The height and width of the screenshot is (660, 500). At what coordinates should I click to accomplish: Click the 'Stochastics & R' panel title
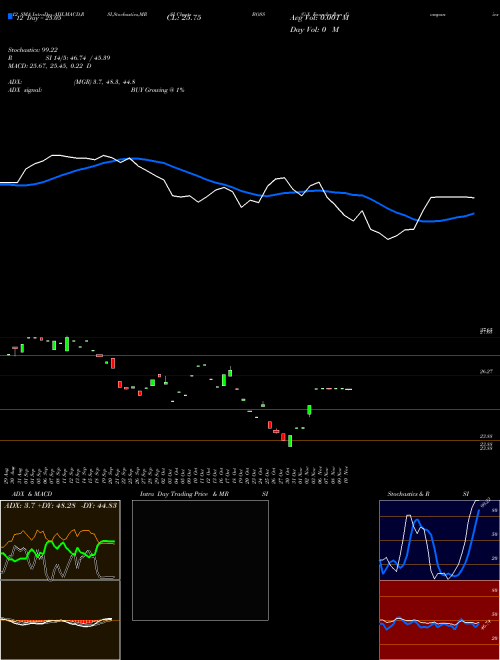(408, 494)
